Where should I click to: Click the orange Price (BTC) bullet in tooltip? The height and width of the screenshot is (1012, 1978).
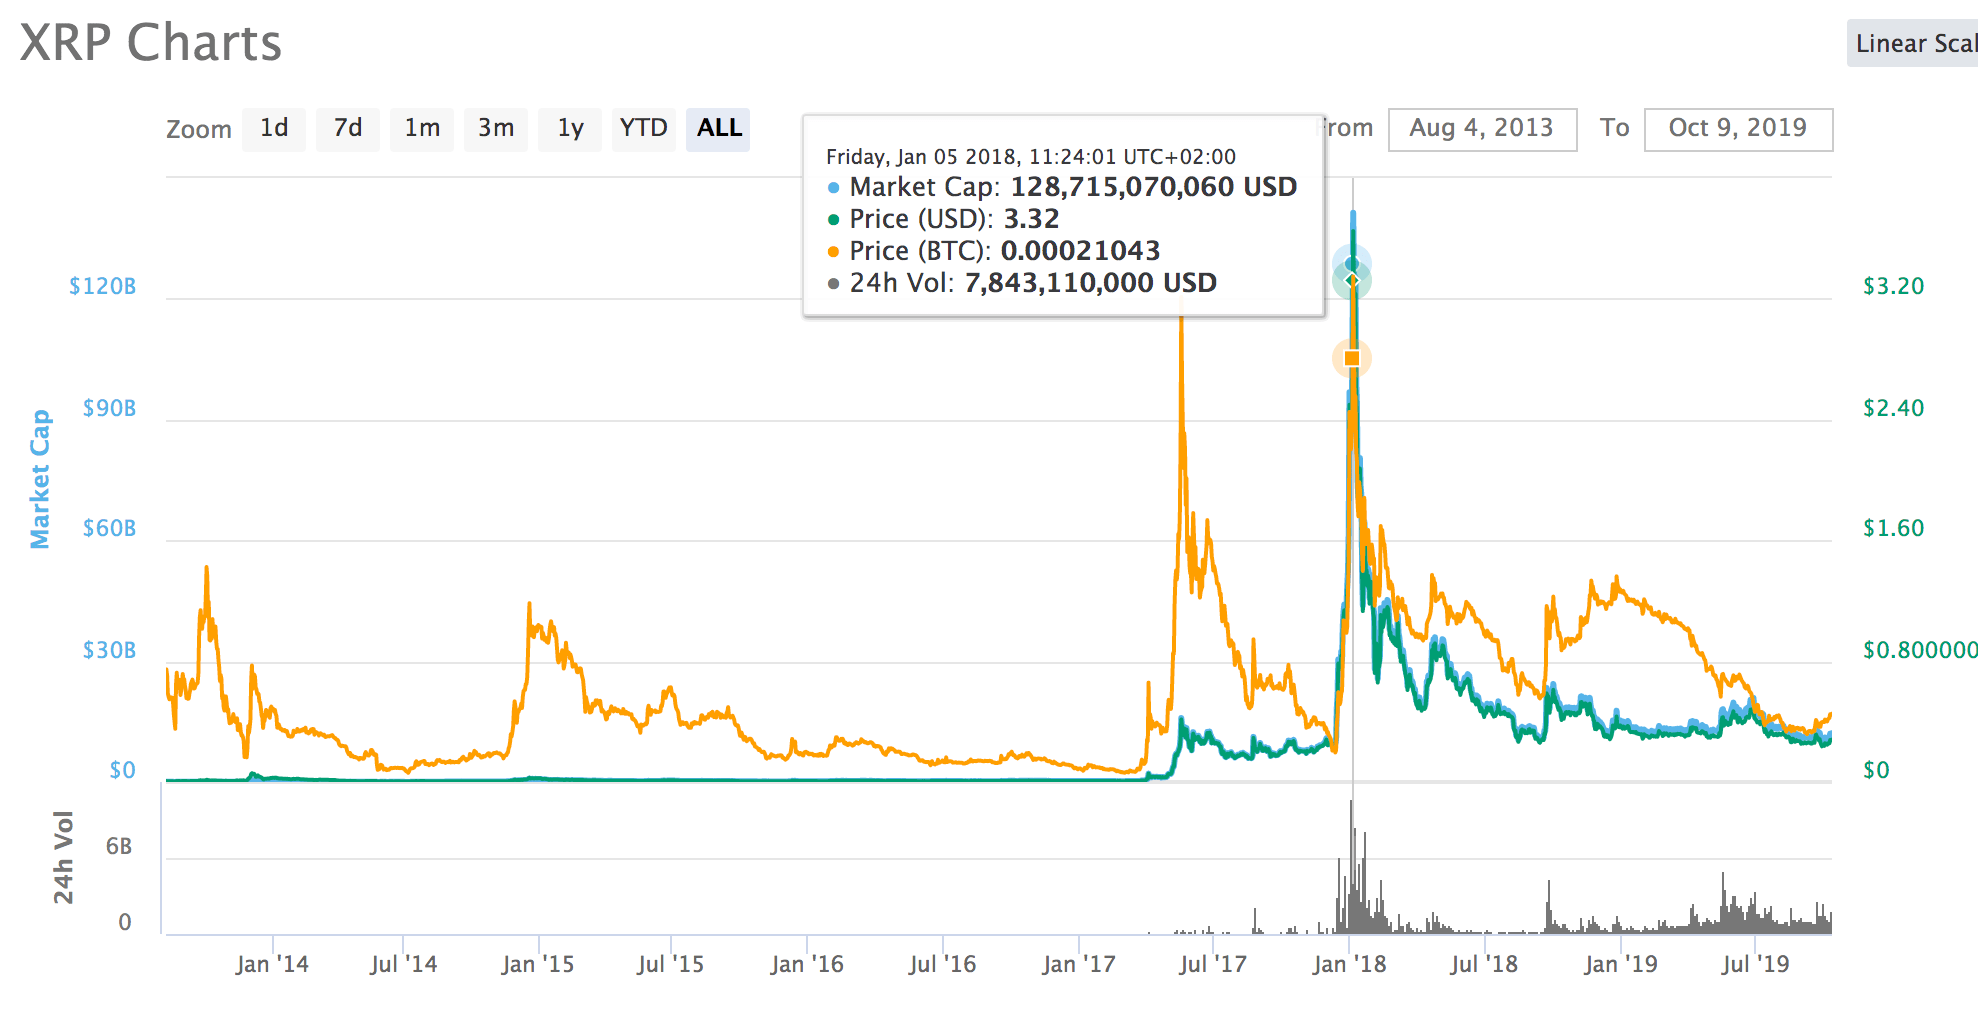[x=833, y=252]
